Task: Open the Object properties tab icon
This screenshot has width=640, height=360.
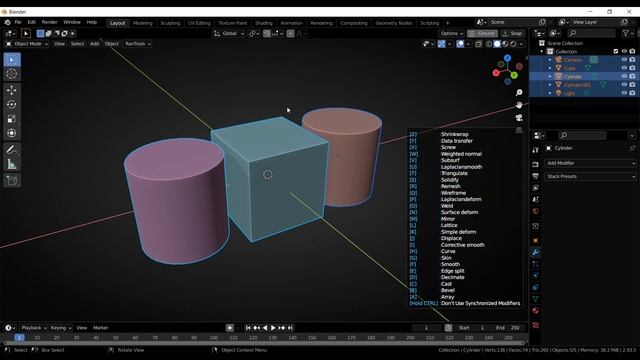Action: [536, 240]
